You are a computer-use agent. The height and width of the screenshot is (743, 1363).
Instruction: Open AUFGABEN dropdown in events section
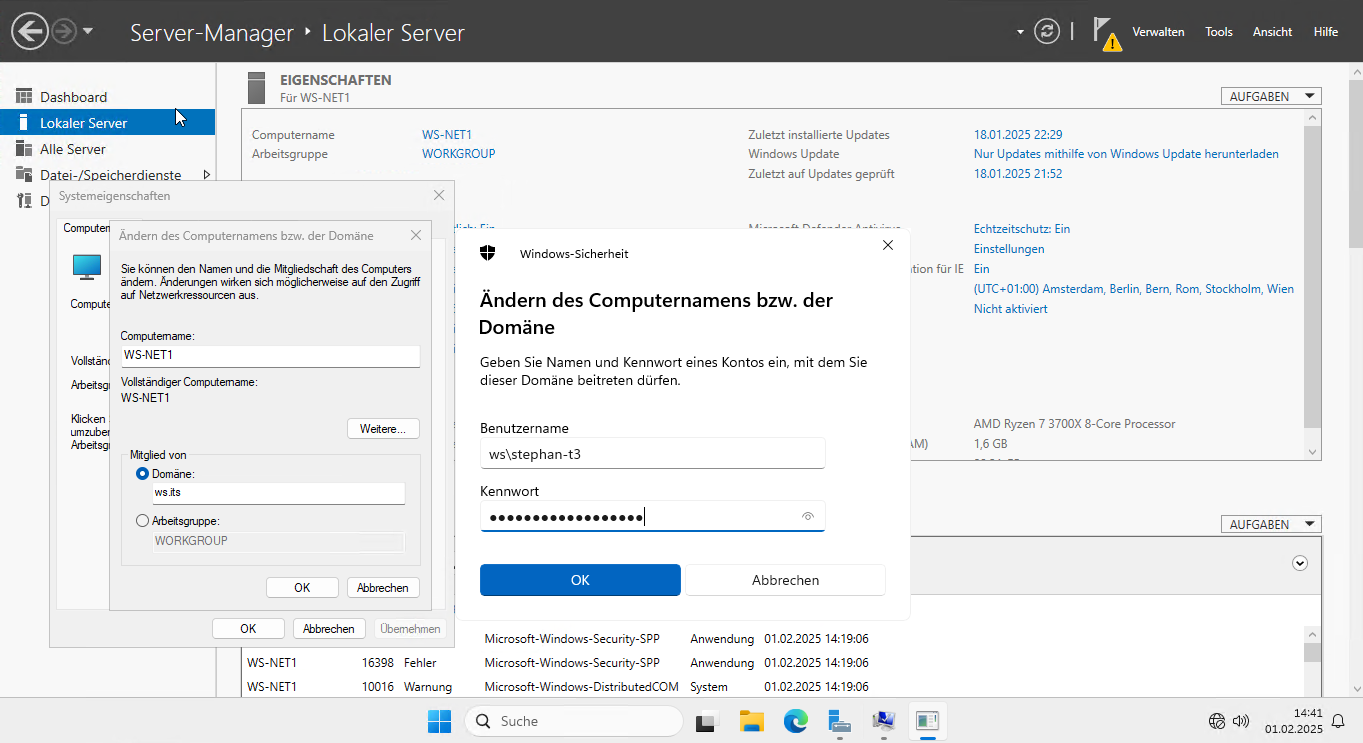(x=1271, y=524)
